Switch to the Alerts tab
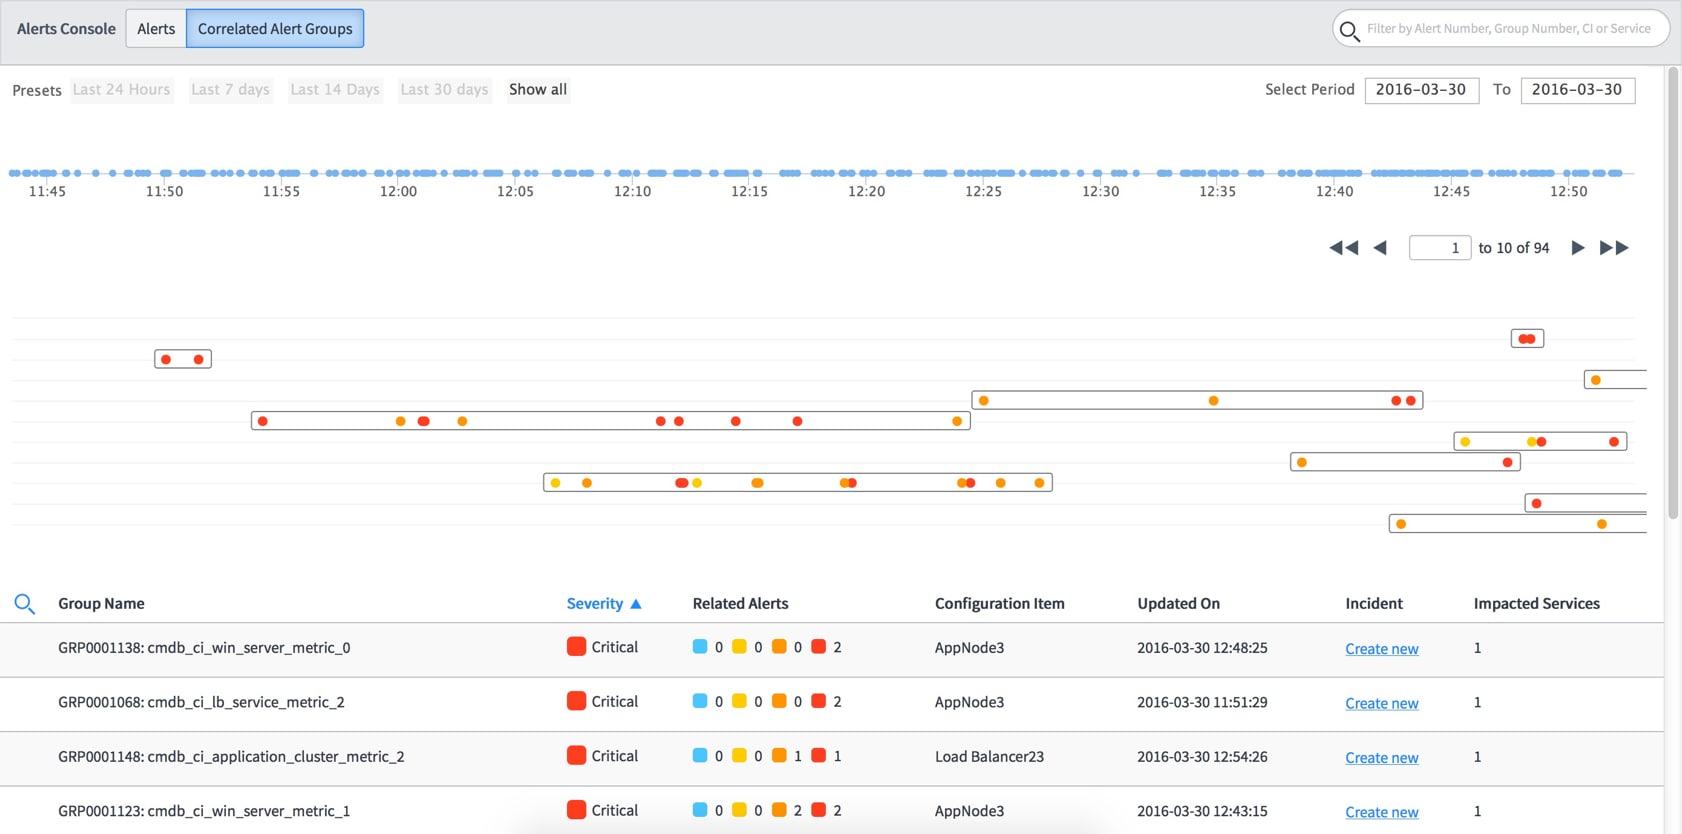Screen dimensions: 1682x834 coord(156,29)
